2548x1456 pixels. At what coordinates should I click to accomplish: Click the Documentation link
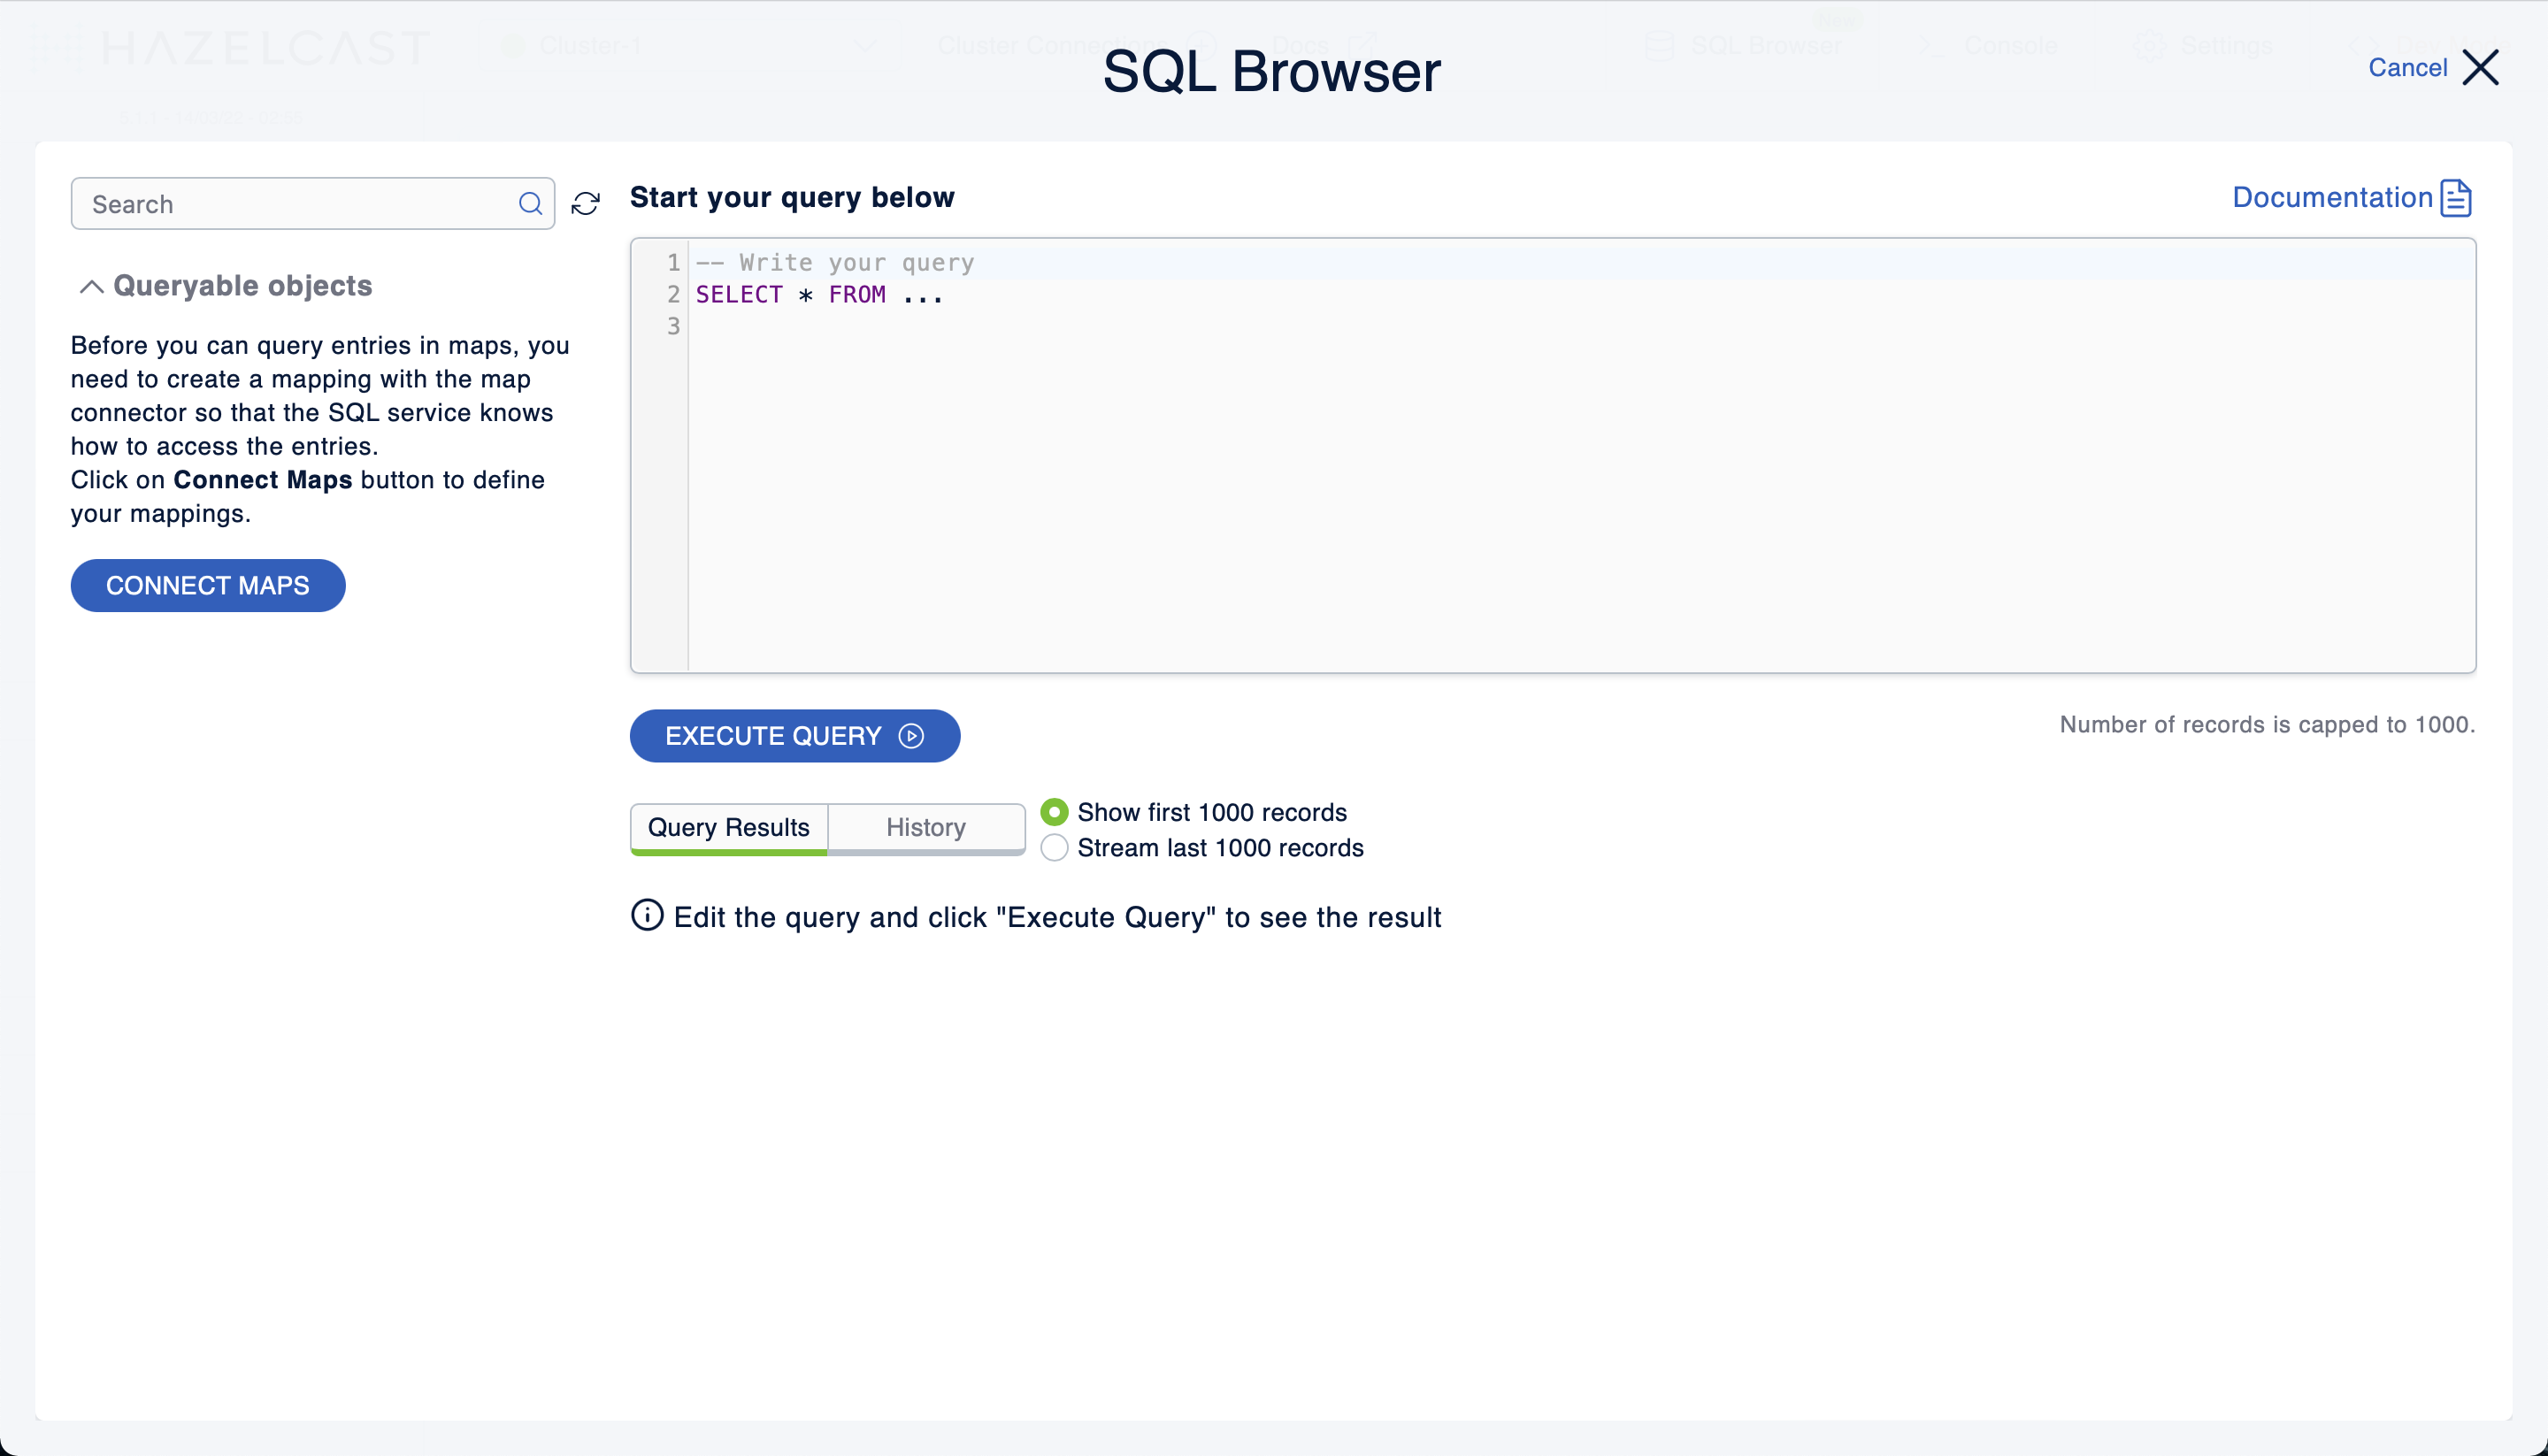point(2353,196)
